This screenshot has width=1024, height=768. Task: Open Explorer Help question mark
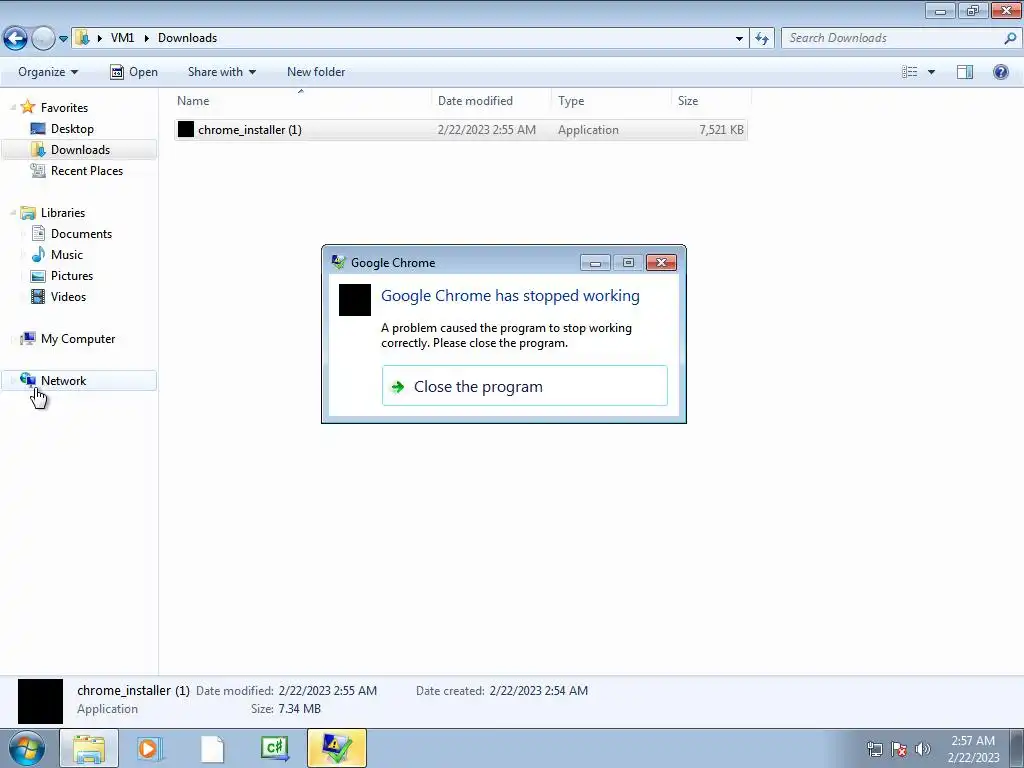point(1000,72)
